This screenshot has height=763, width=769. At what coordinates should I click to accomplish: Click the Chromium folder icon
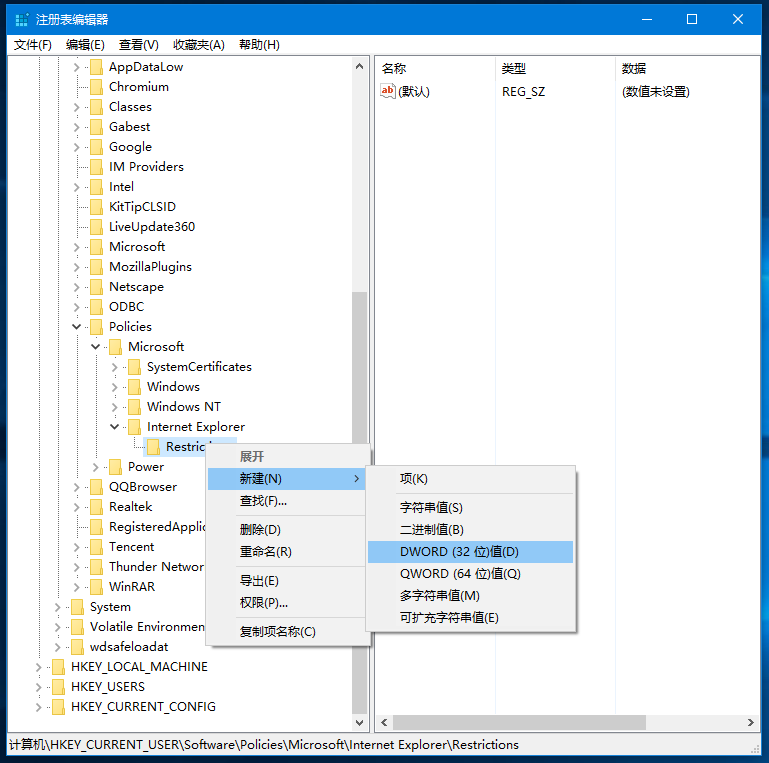tap(96, 87)
